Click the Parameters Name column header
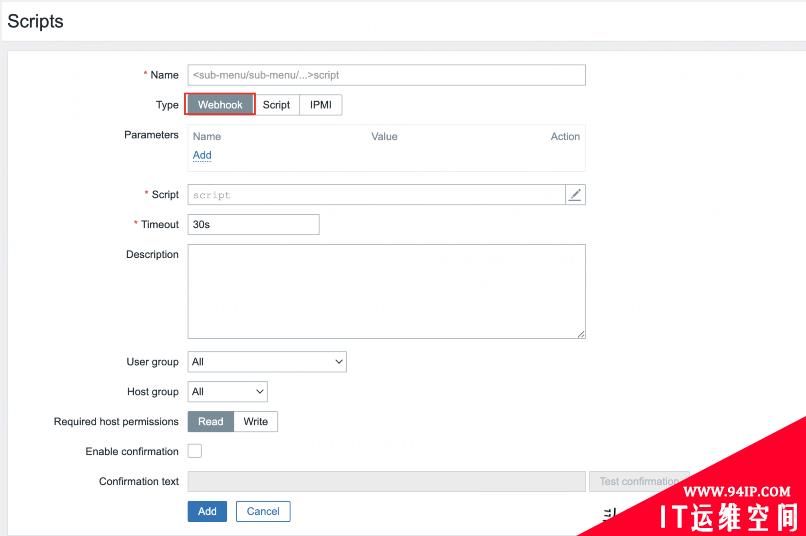 tap(207, 137)
